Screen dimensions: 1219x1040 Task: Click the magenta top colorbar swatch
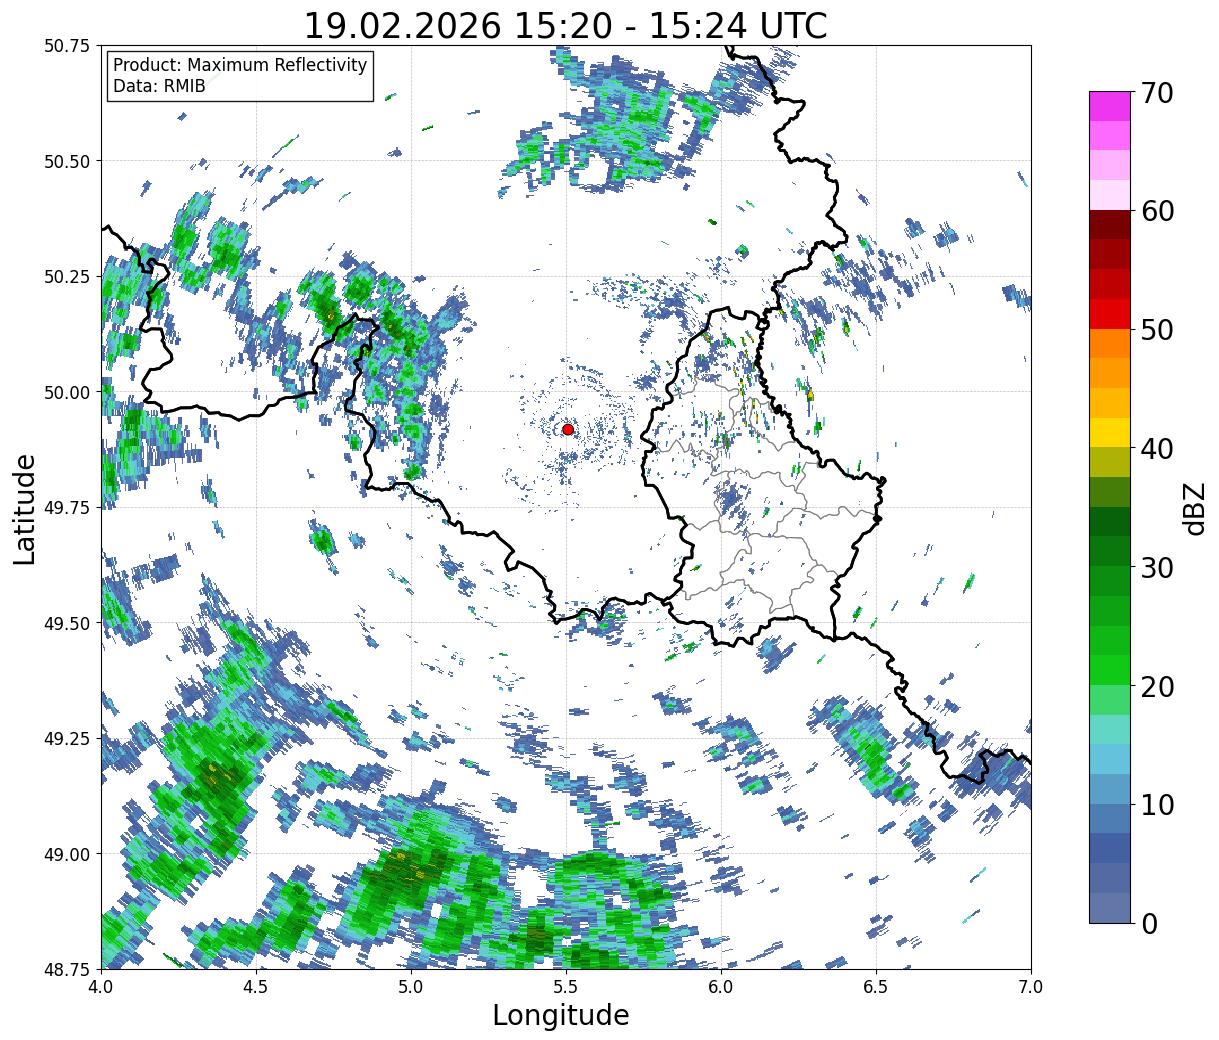tap(1110, 106)
